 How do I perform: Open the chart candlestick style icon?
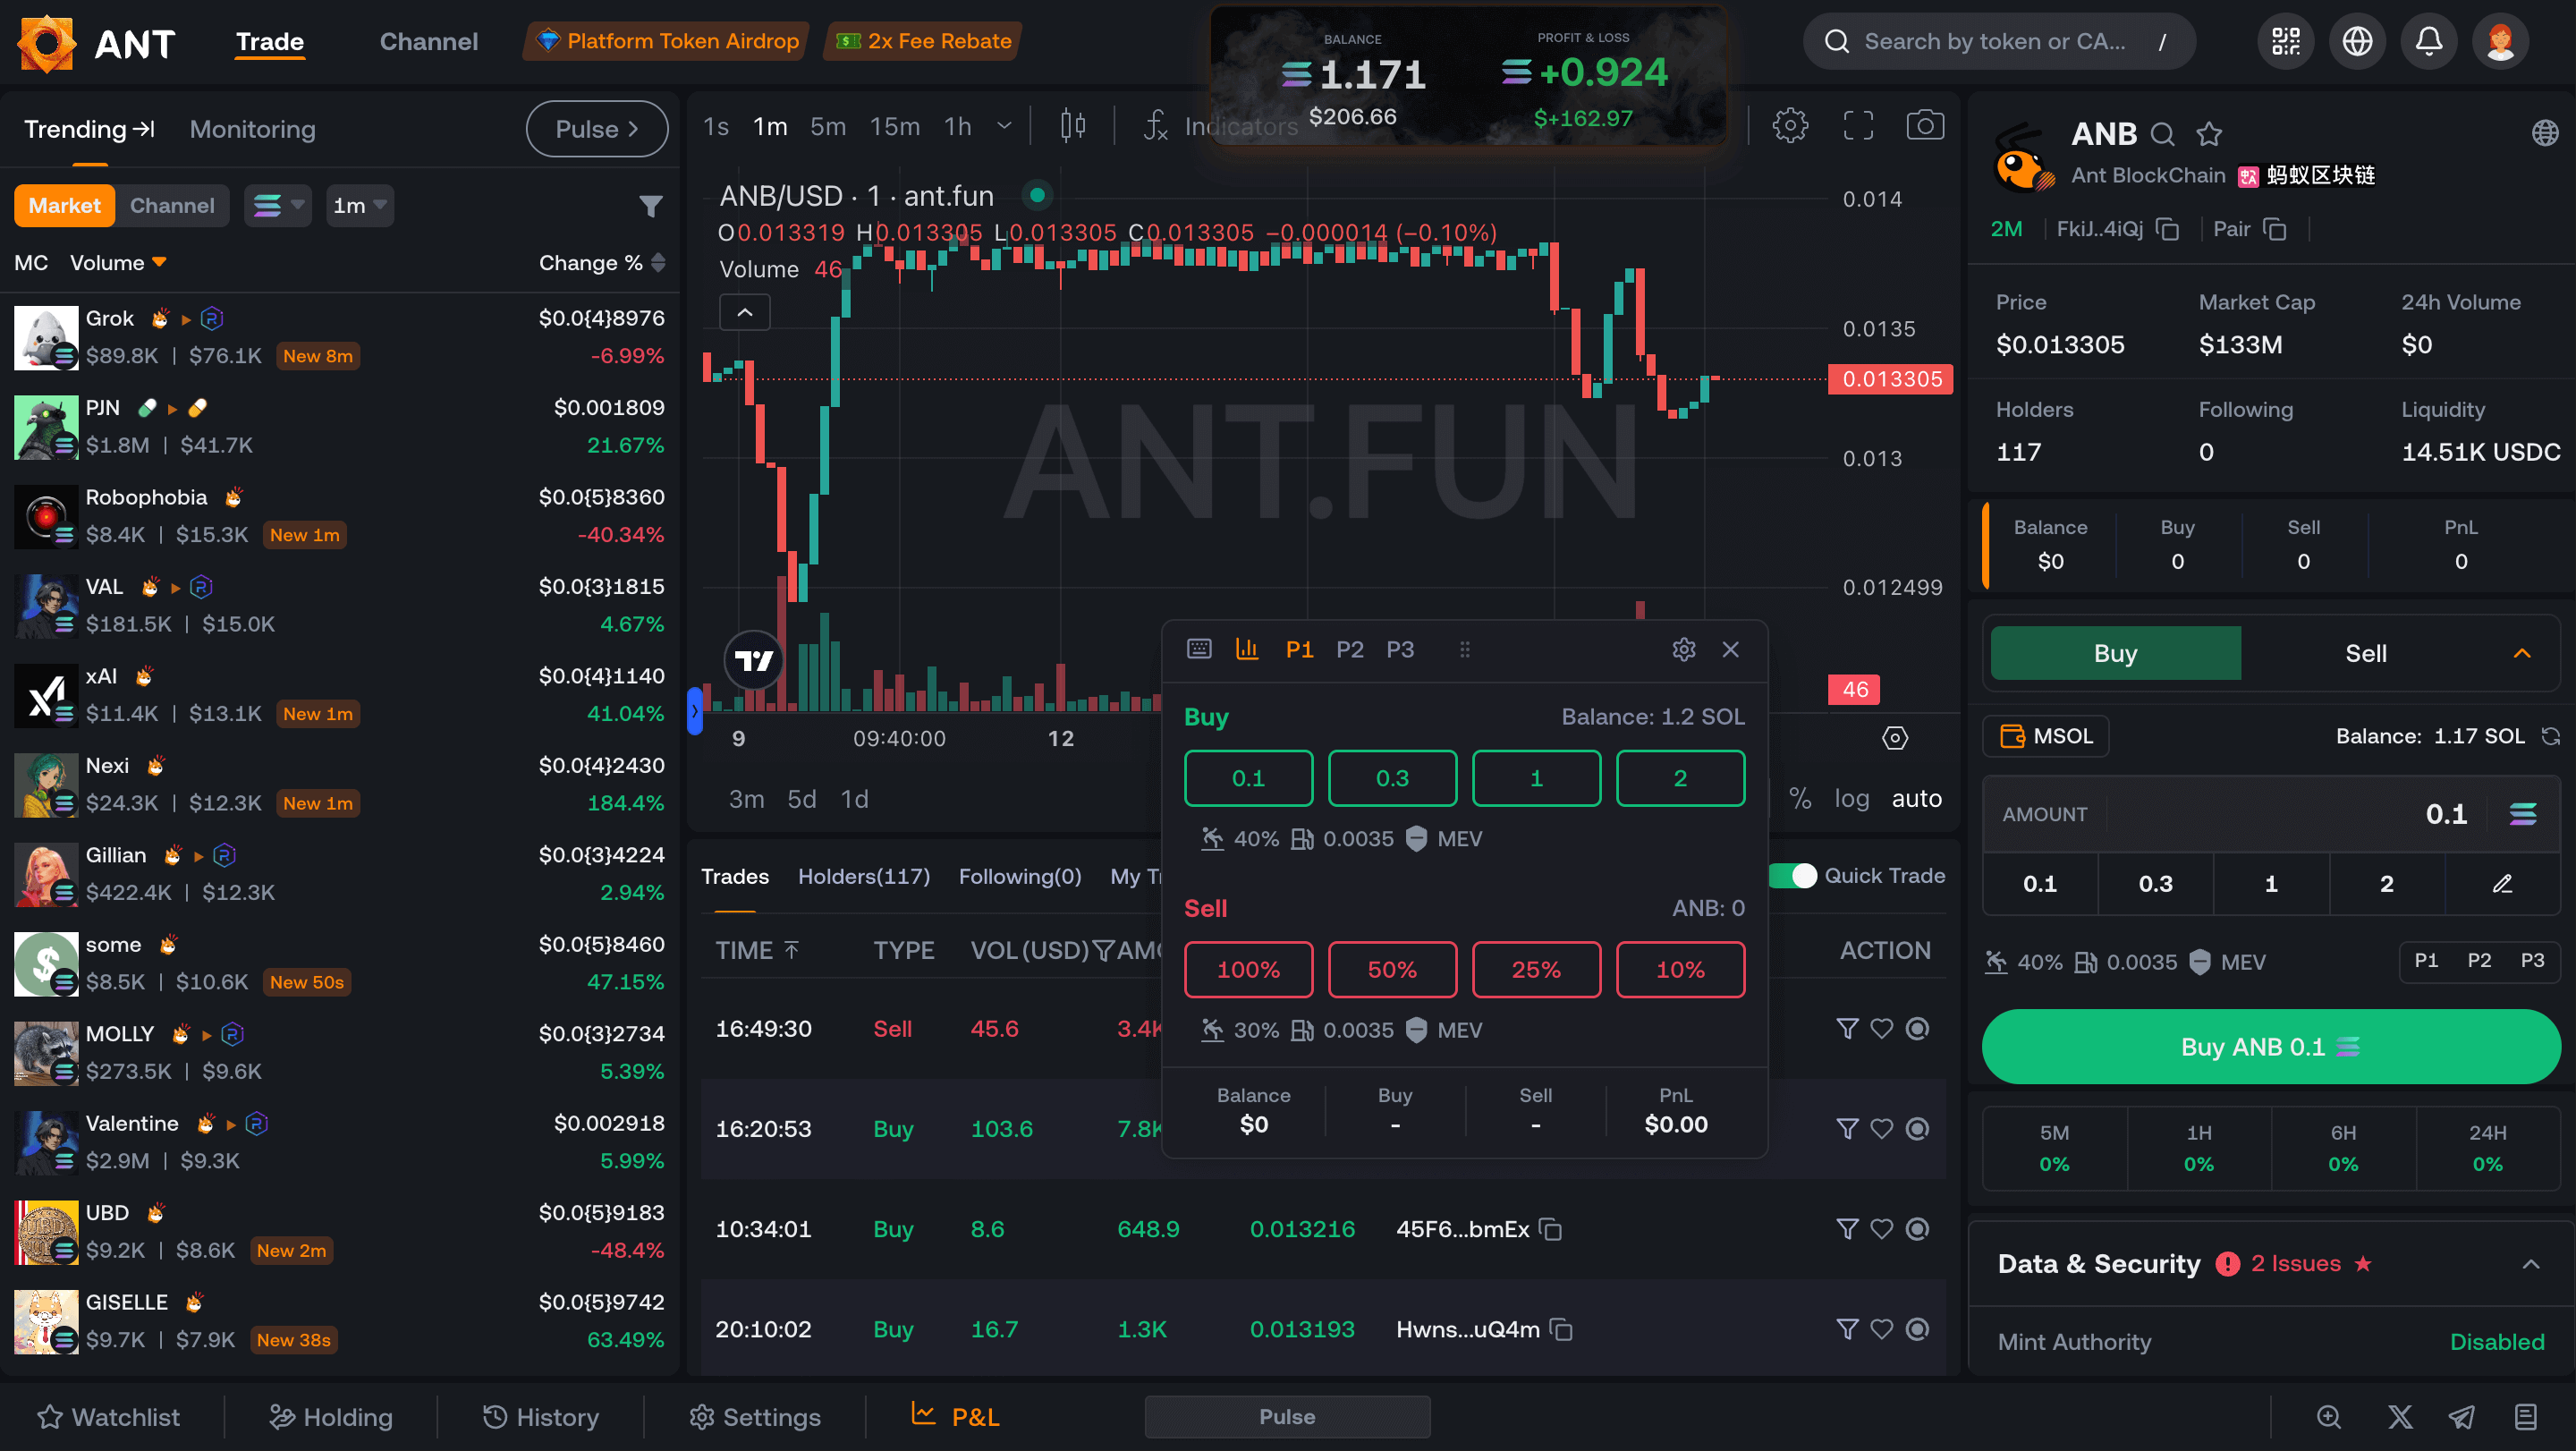[1073, 125]
